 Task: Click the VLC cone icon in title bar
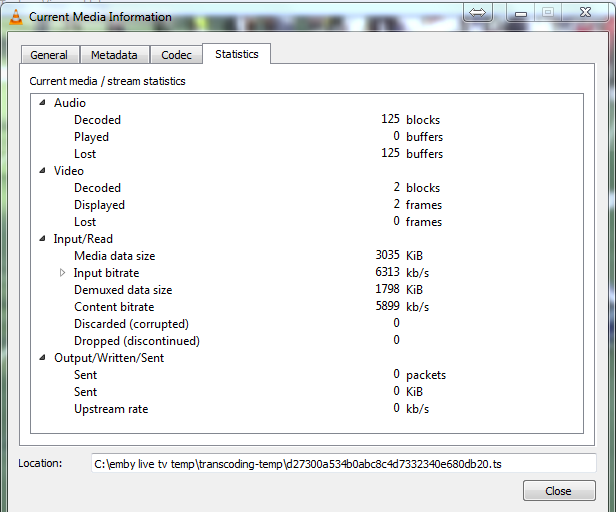[16, 17]
